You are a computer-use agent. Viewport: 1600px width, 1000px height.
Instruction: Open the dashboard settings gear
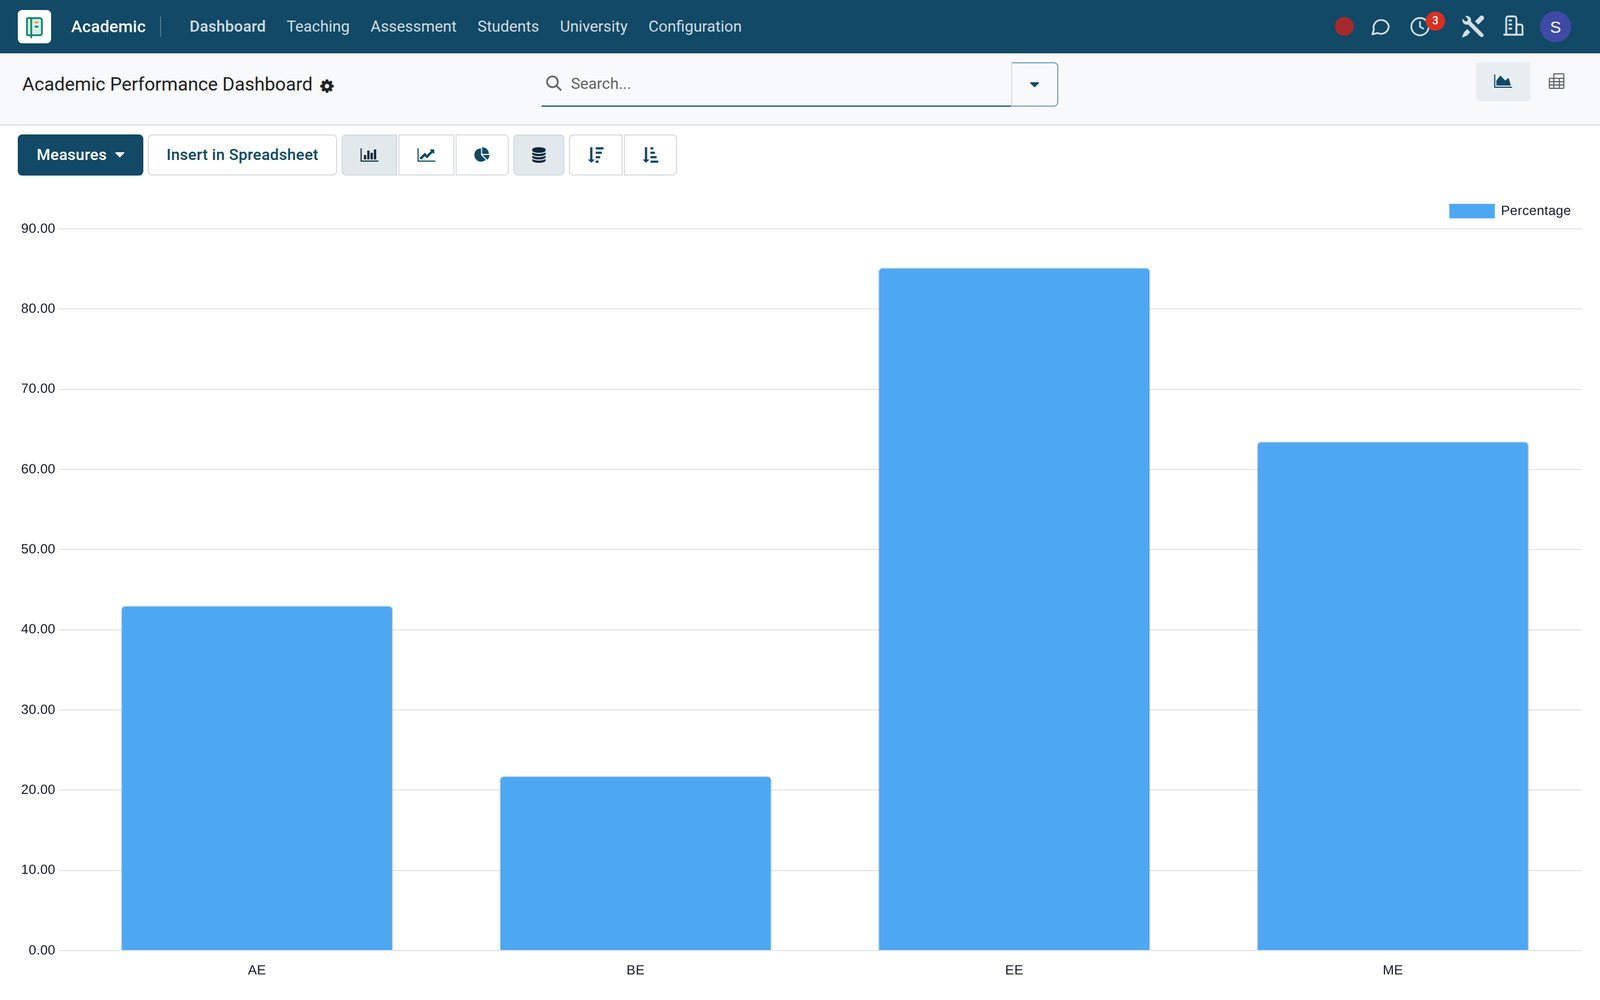[327, 86]
